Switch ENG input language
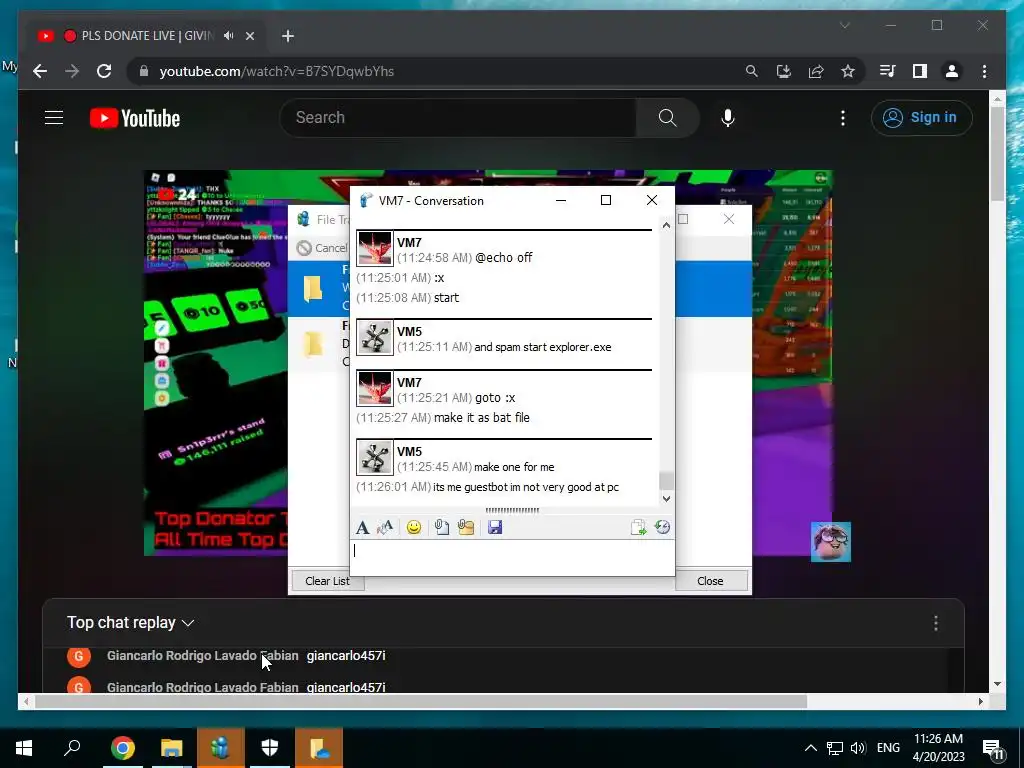Viewport: 1024px width, 768px height. 888,748
